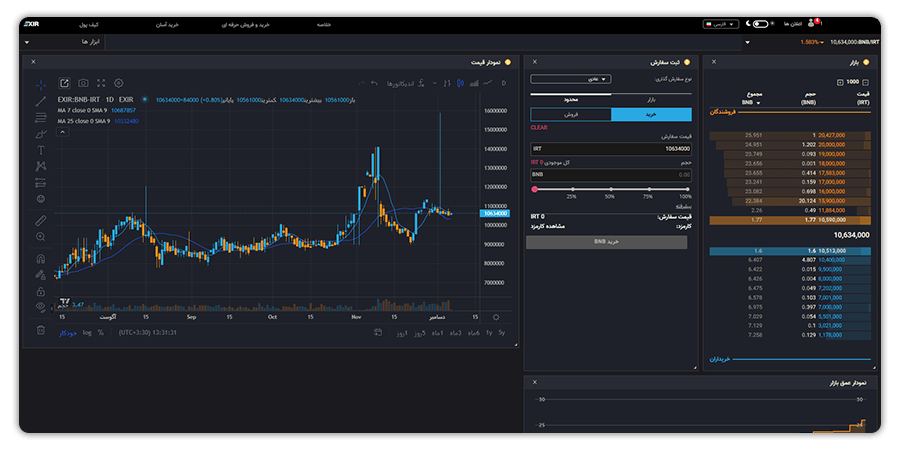The height and width of the screenshot is (450, 900).
Task: Increase order book depth plus icon
Action: pyautogui.click(x=840, y=83)
